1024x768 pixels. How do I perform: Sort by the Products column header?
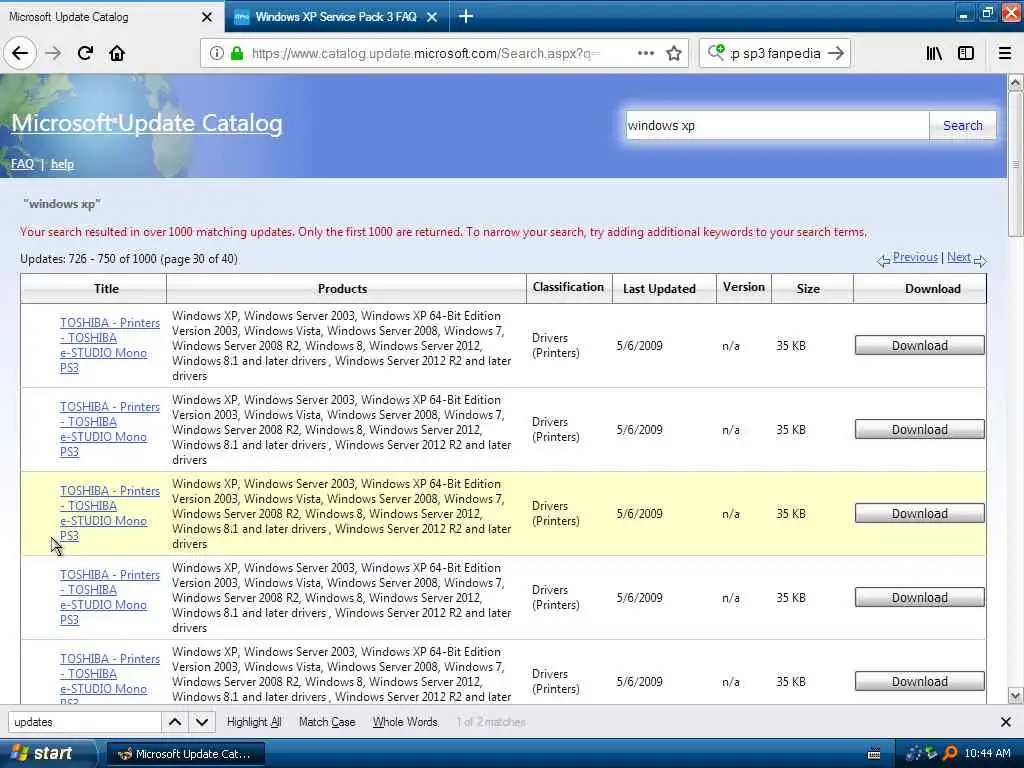342,289
